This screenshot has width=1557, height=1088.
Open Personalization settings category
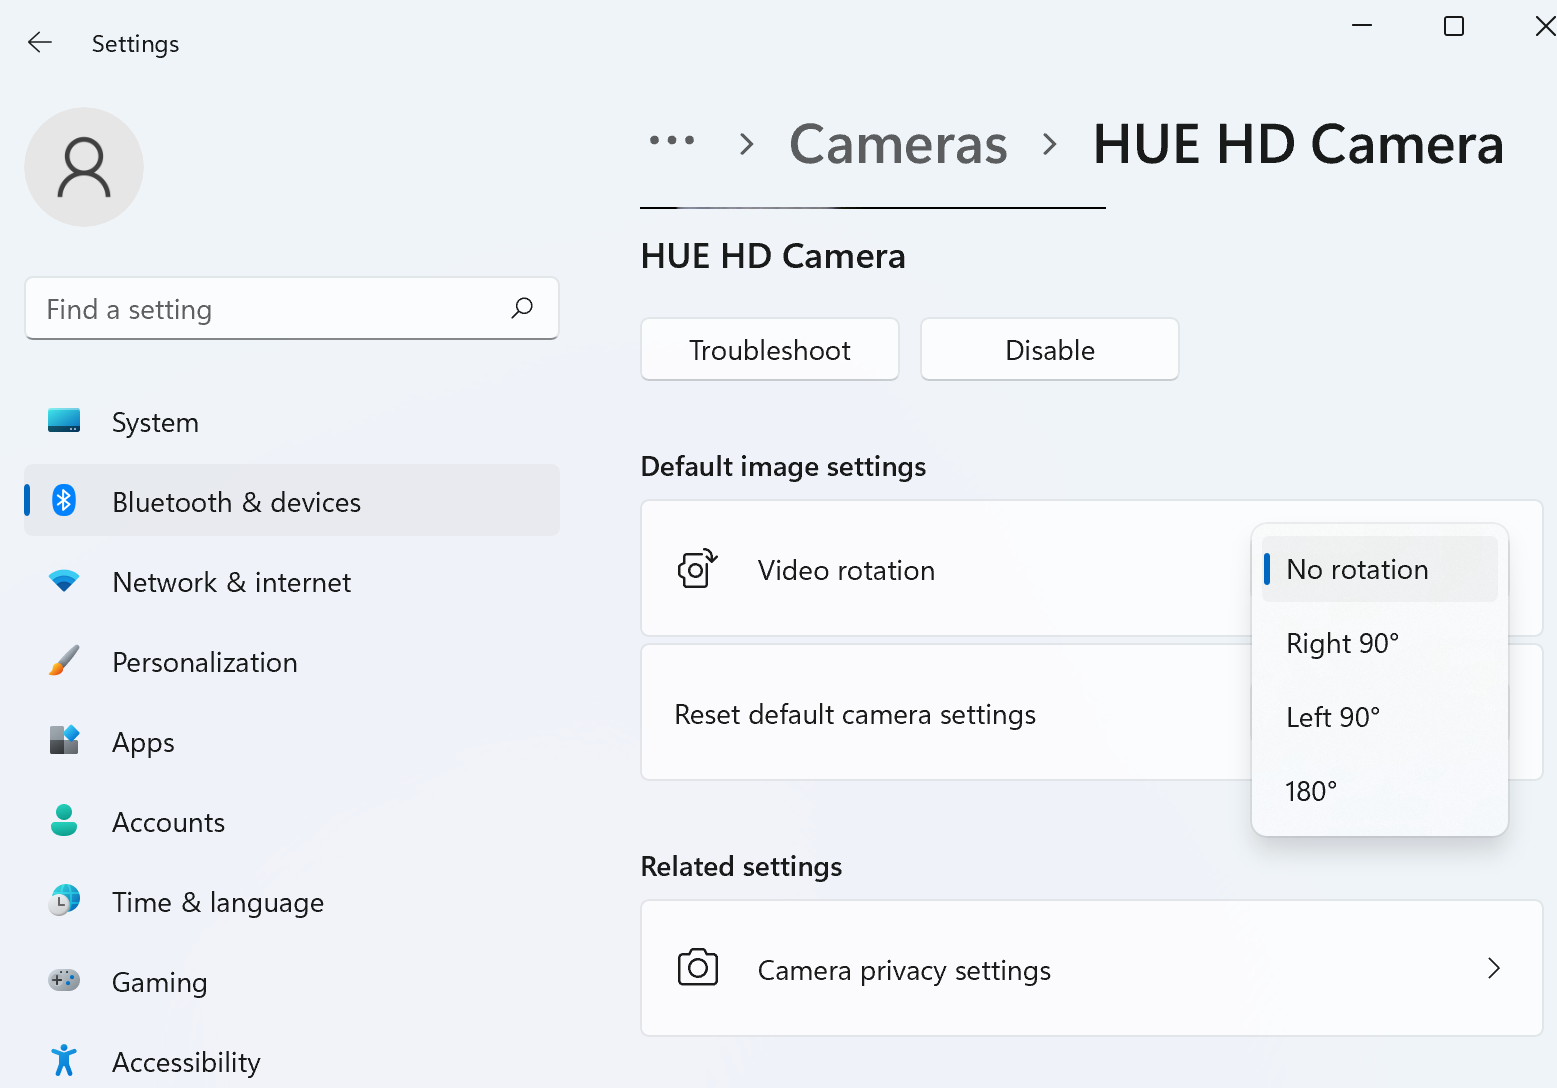click(292, 661)
